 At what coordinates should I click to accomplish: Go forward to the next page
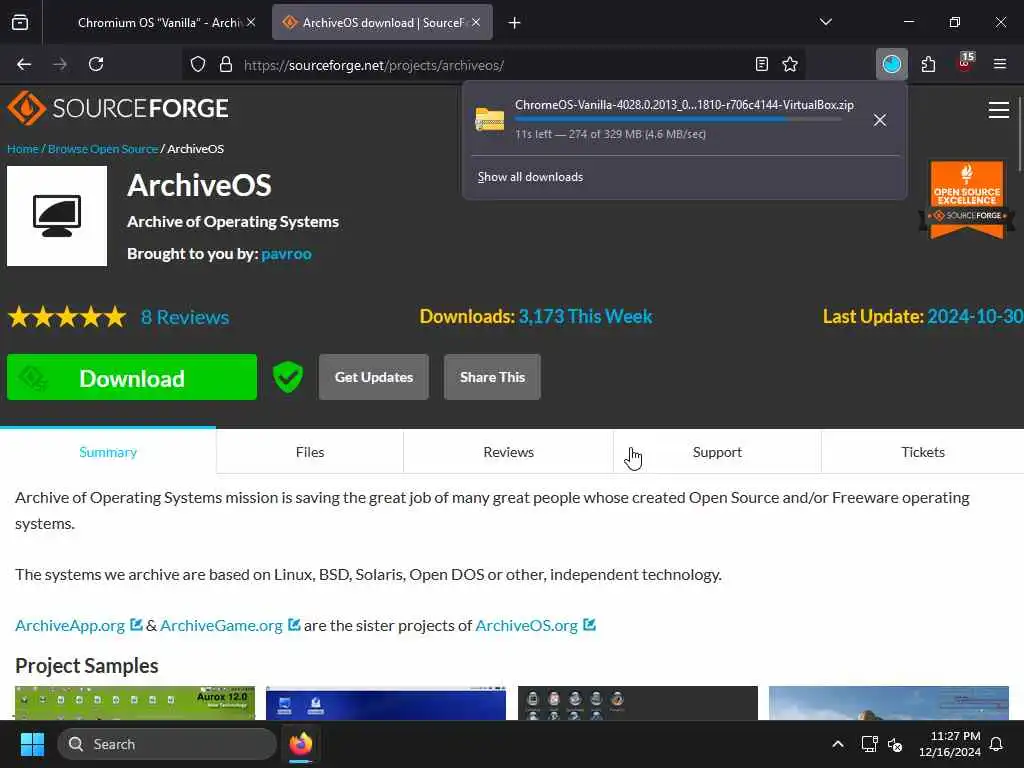click(60, 64)
